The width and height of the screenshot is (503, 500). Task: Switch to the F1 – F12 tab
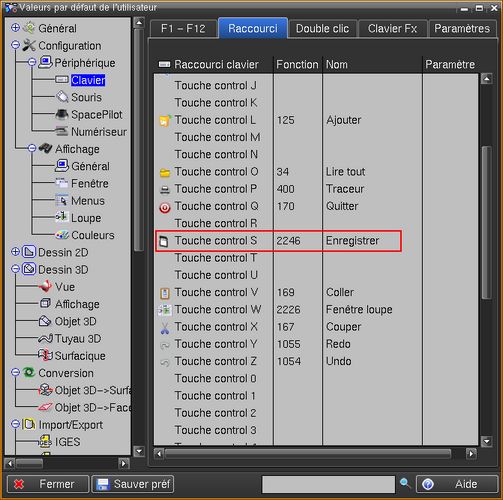[183, 29]
